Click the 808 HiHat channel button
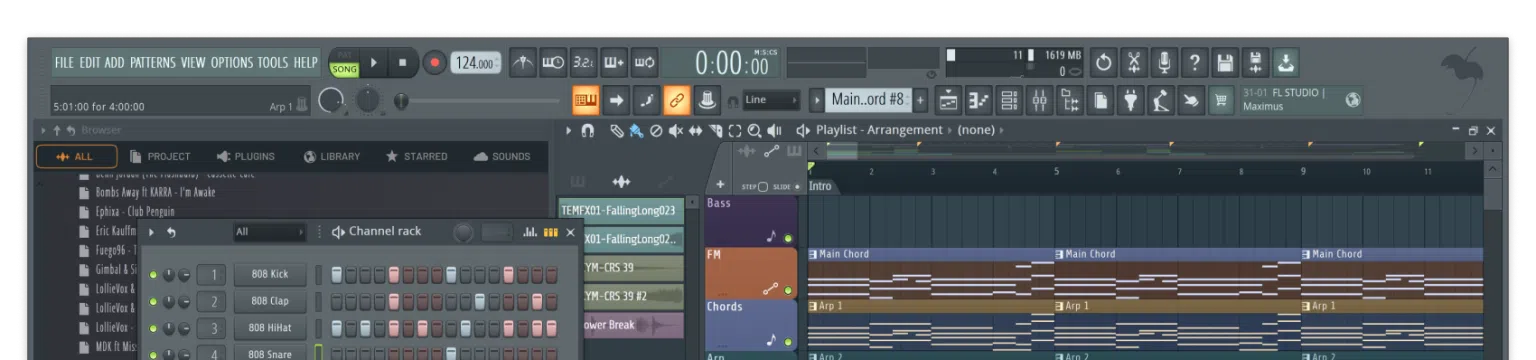Screen dimensions: 1536x360 point(270,327)
